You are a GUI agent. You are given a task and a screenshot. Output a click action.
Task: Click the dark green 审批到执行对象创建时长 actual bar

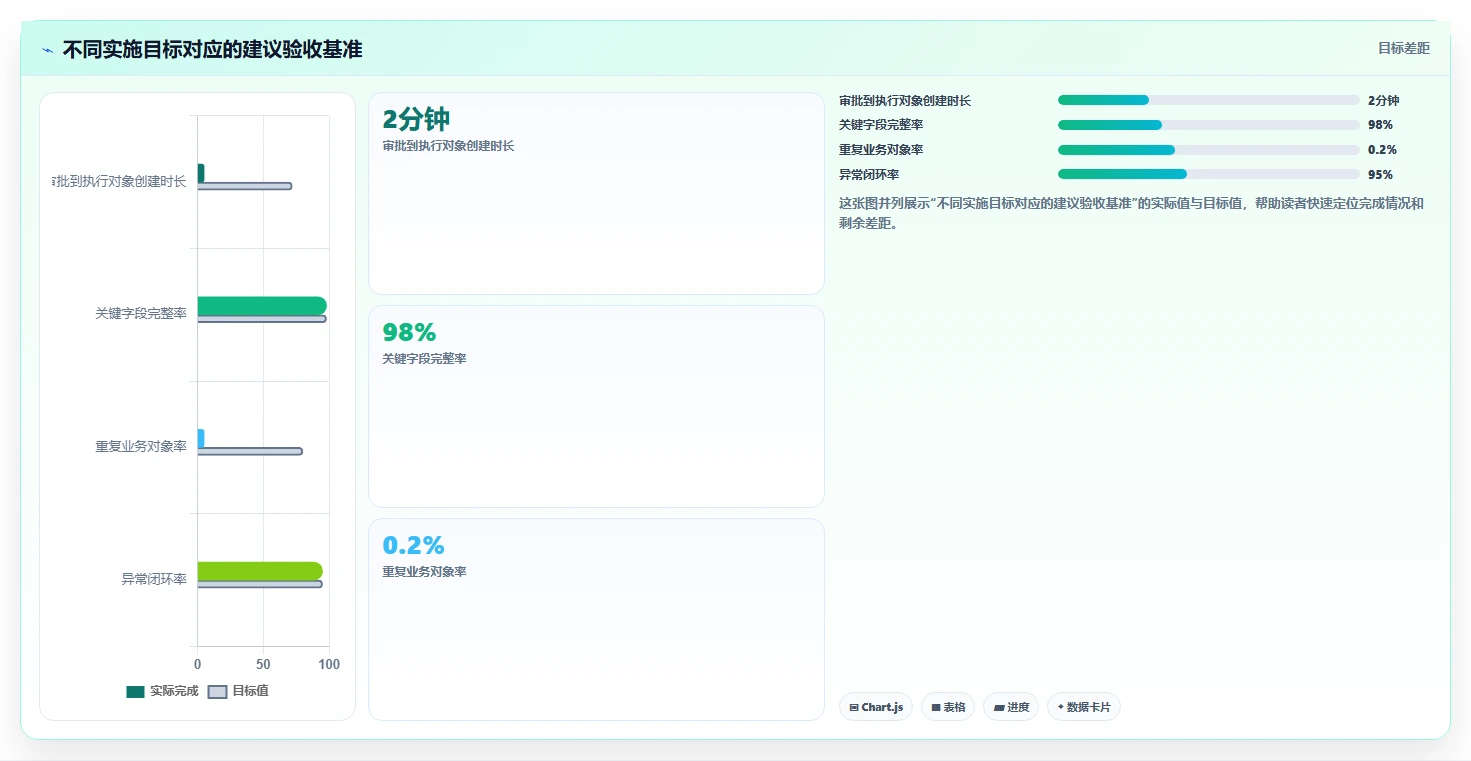coord(201,173)
